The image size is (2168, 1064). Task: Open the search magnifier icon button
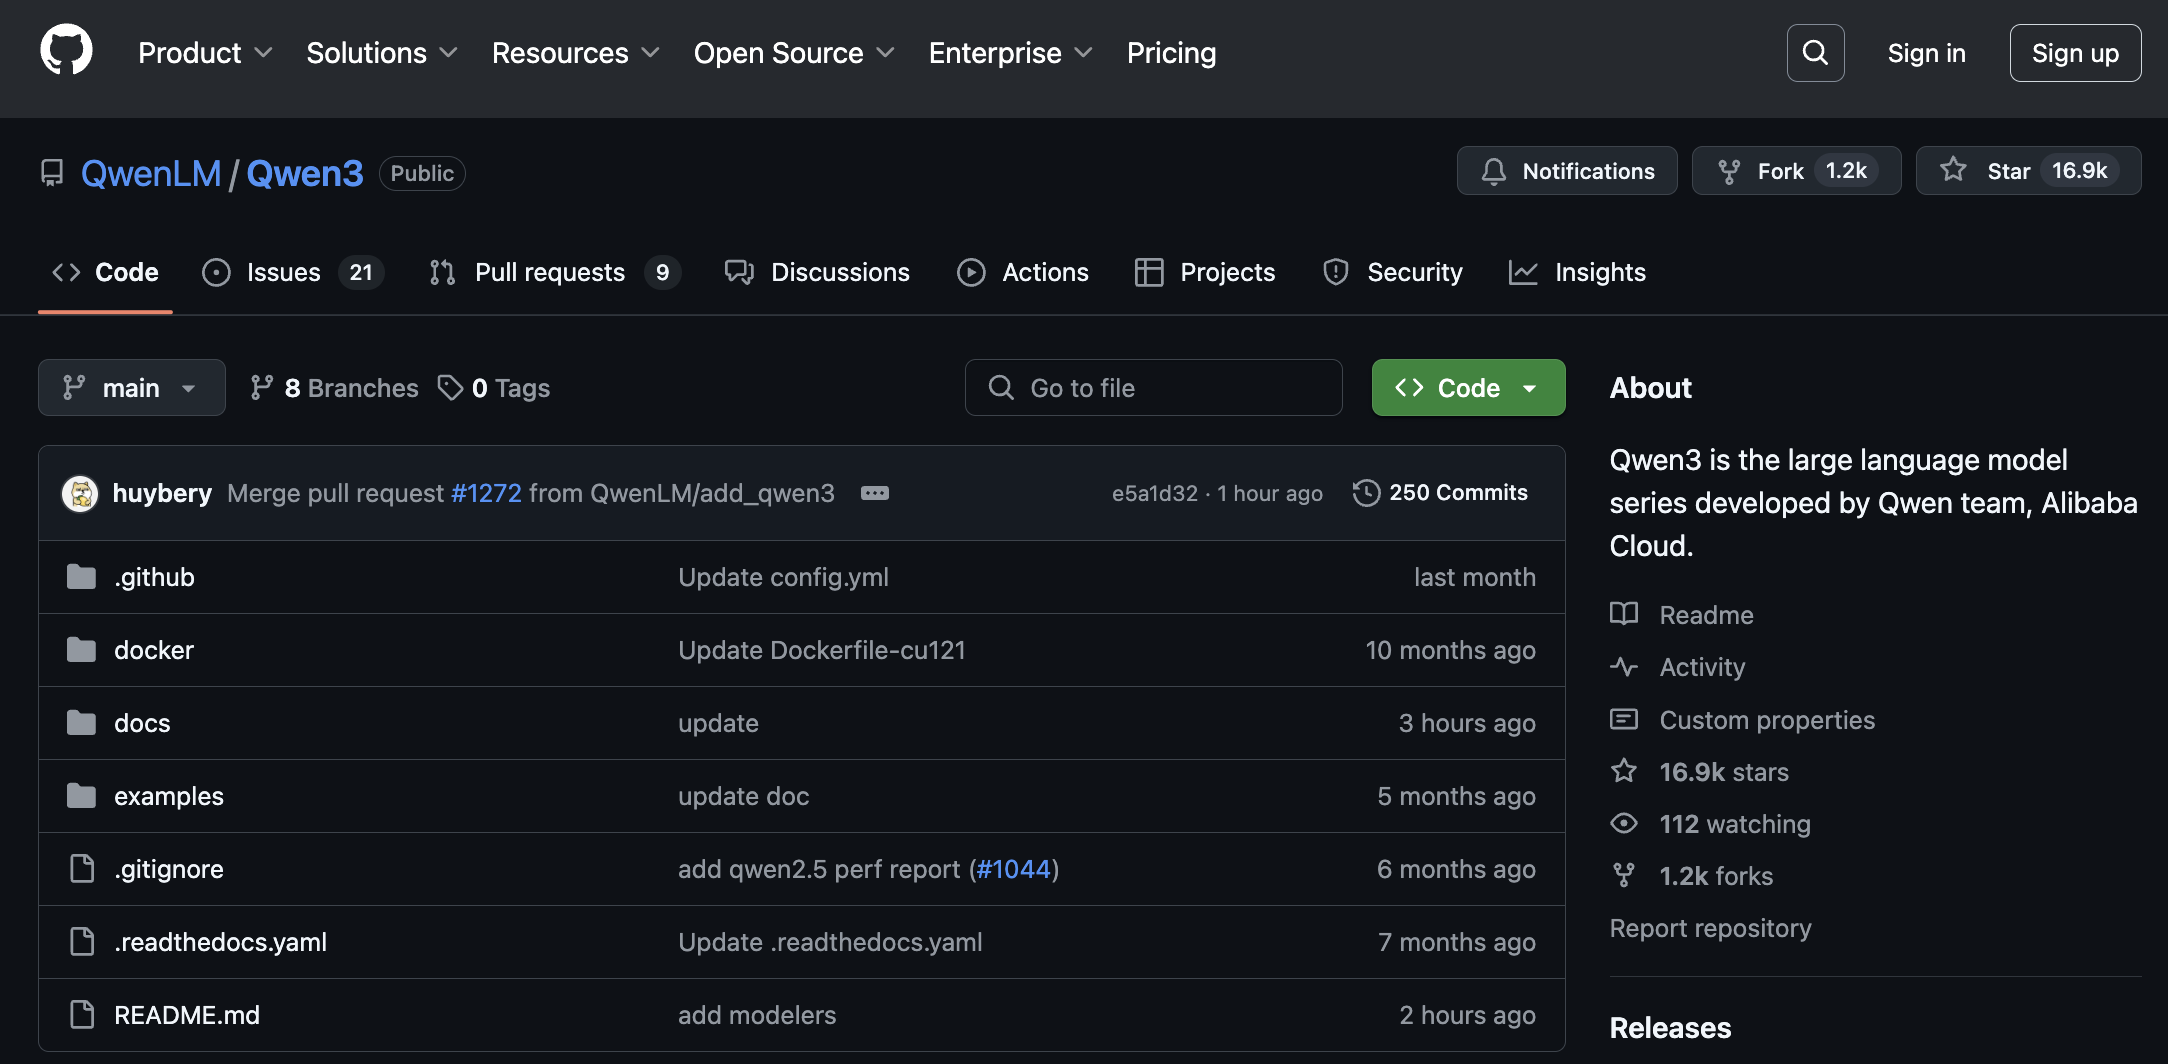point(1815,53)
